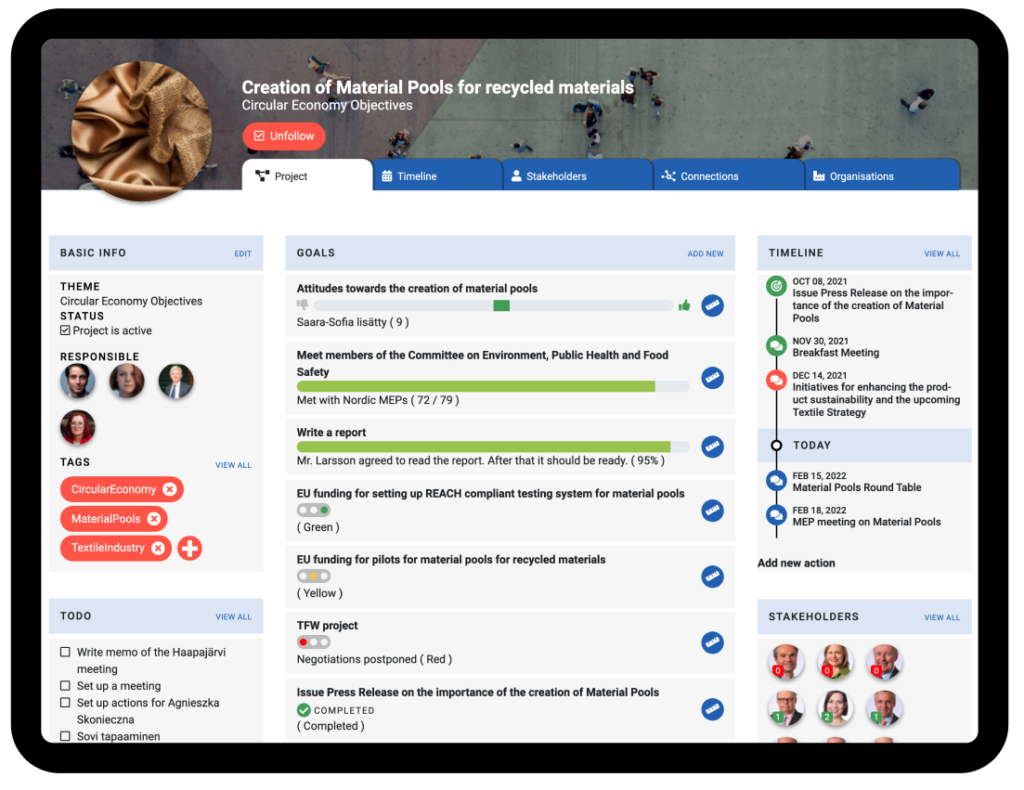
Task: Click View All in Timeline panel
Action: (x=942, y=253)
